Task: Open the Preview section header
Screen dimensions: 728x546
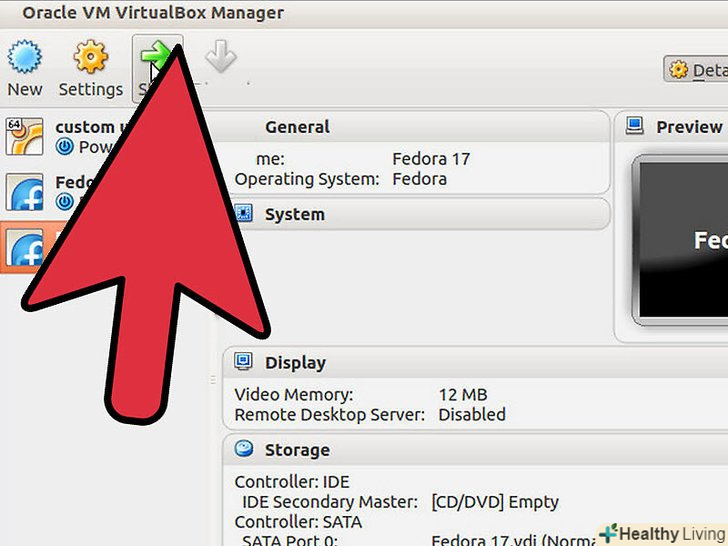Action: [689, 127]
